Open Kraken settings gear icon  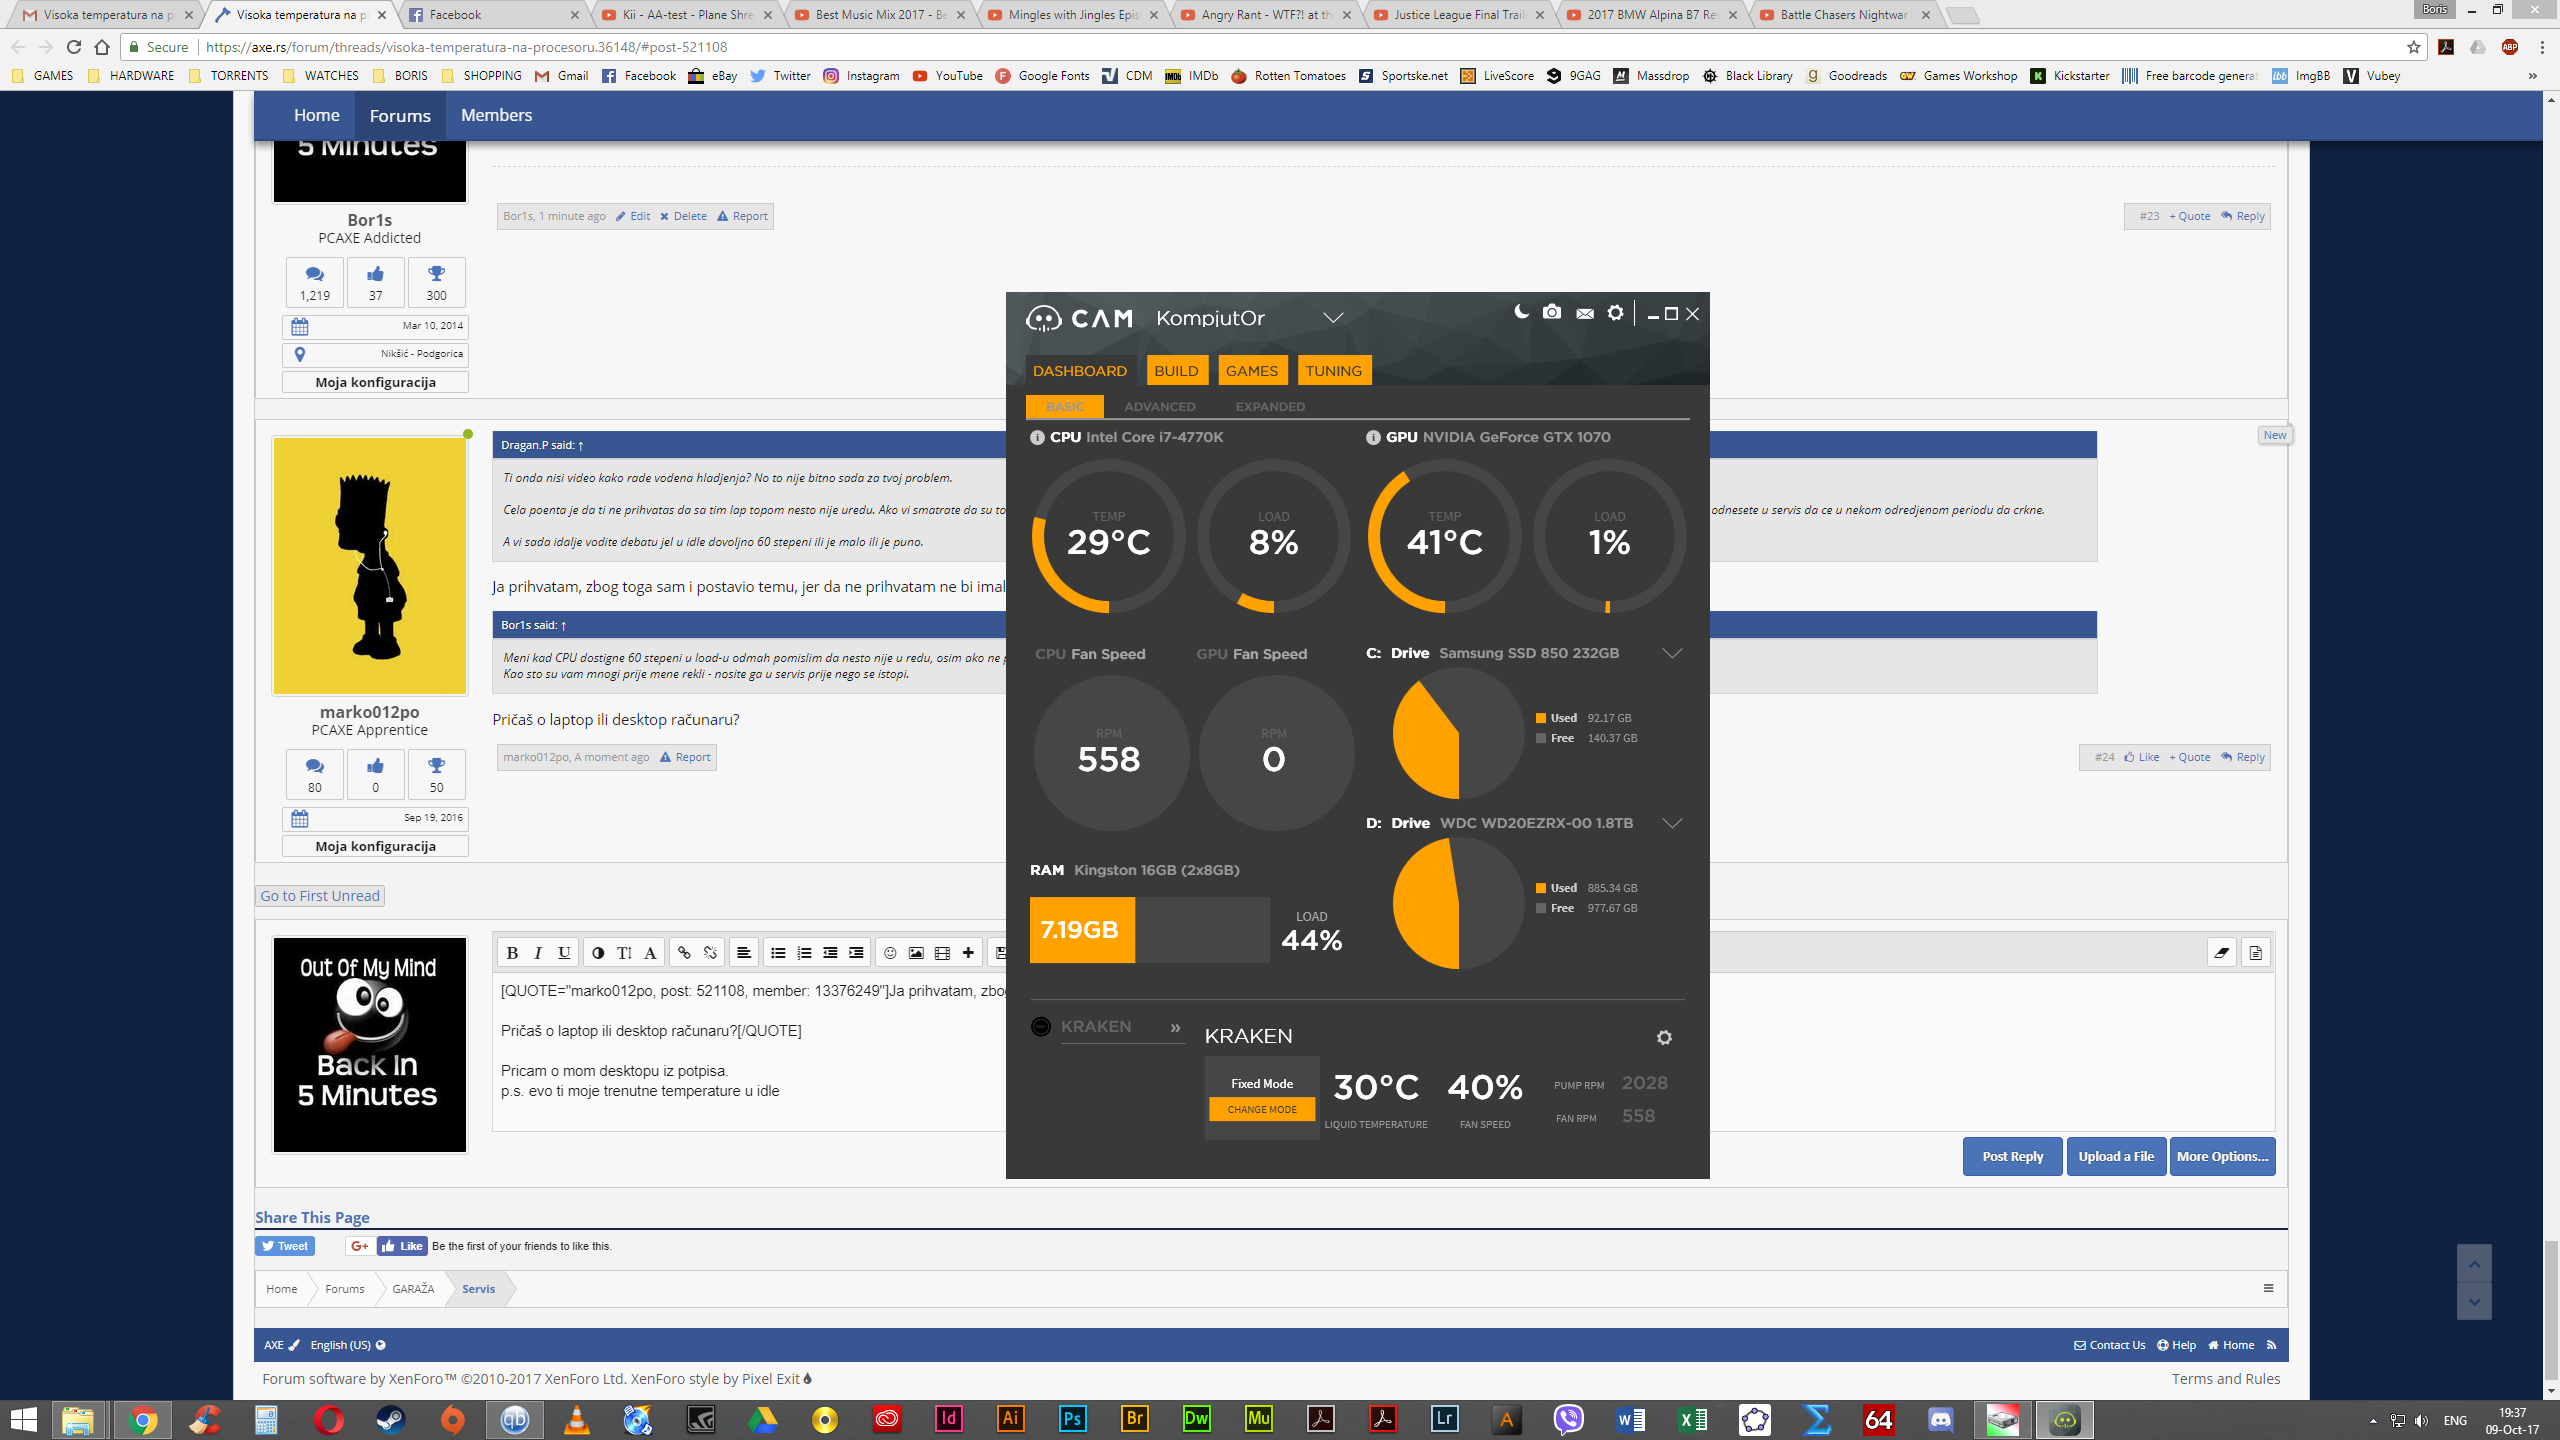1664,1038
